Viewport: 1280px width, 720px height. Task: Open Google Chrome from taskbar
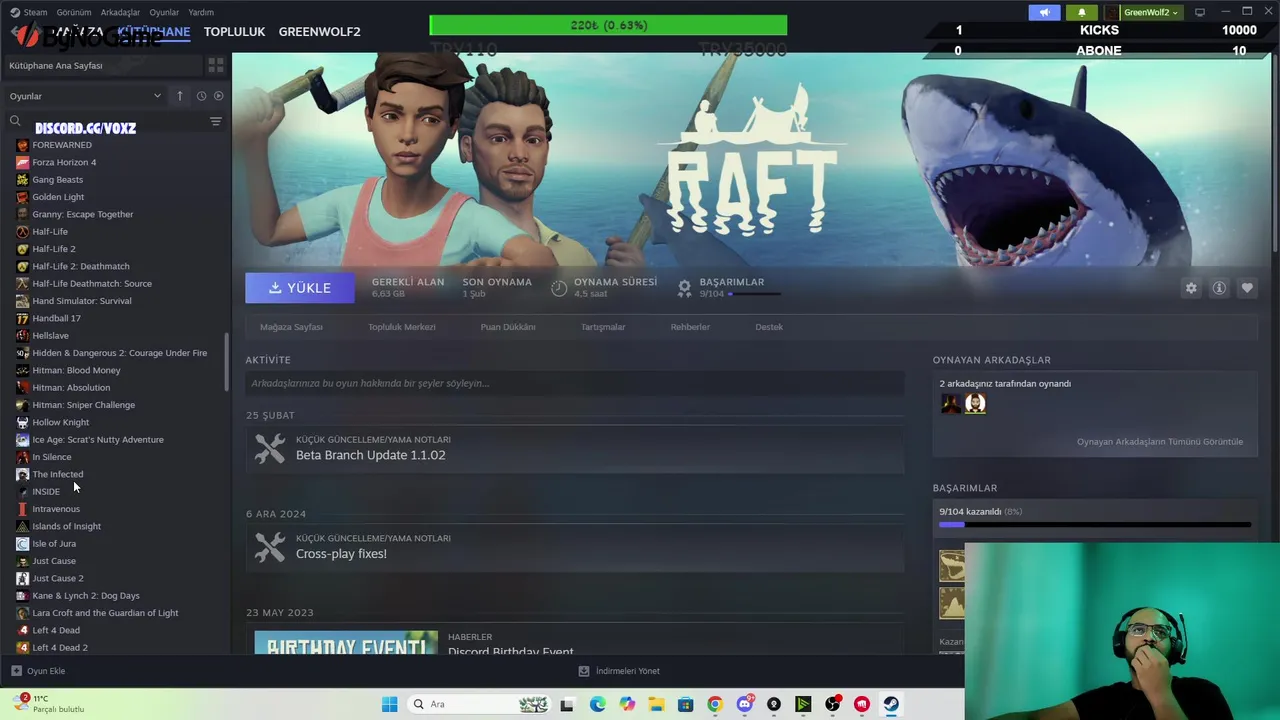[715, 704]
